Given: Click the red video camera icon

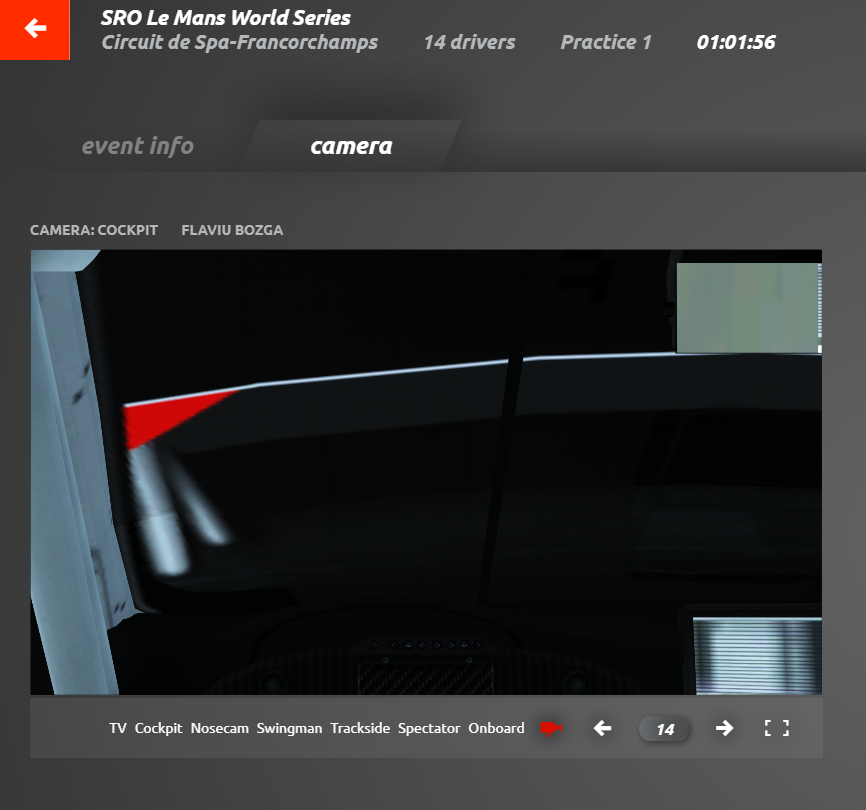Looking at the screenshot, I should (x=549, y=728).
